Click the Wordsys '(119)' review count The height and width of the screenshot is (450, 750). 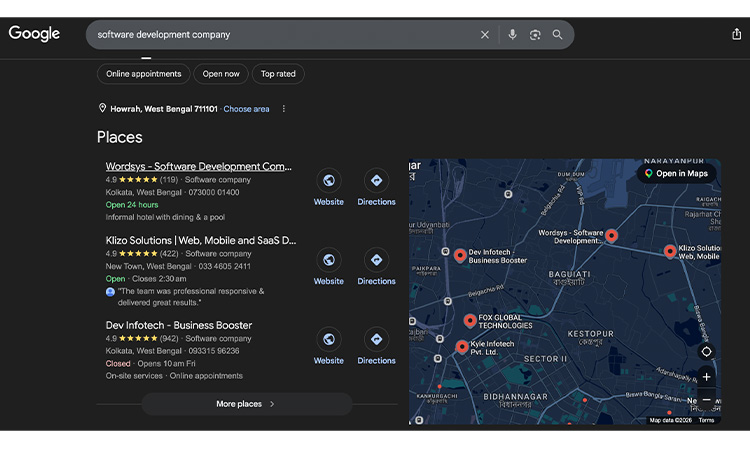tap(168, 180)
